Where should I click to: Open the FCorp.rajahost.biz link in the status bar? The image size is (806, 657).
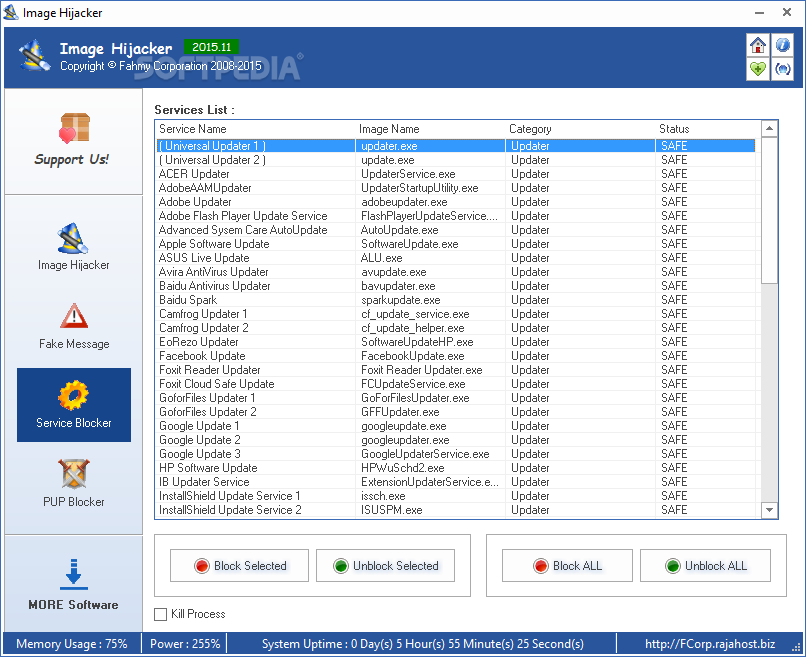710,644
